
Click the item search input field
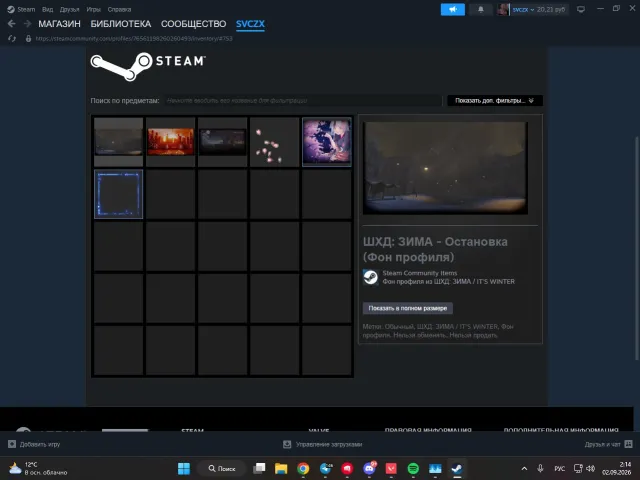tap(303, 100)
